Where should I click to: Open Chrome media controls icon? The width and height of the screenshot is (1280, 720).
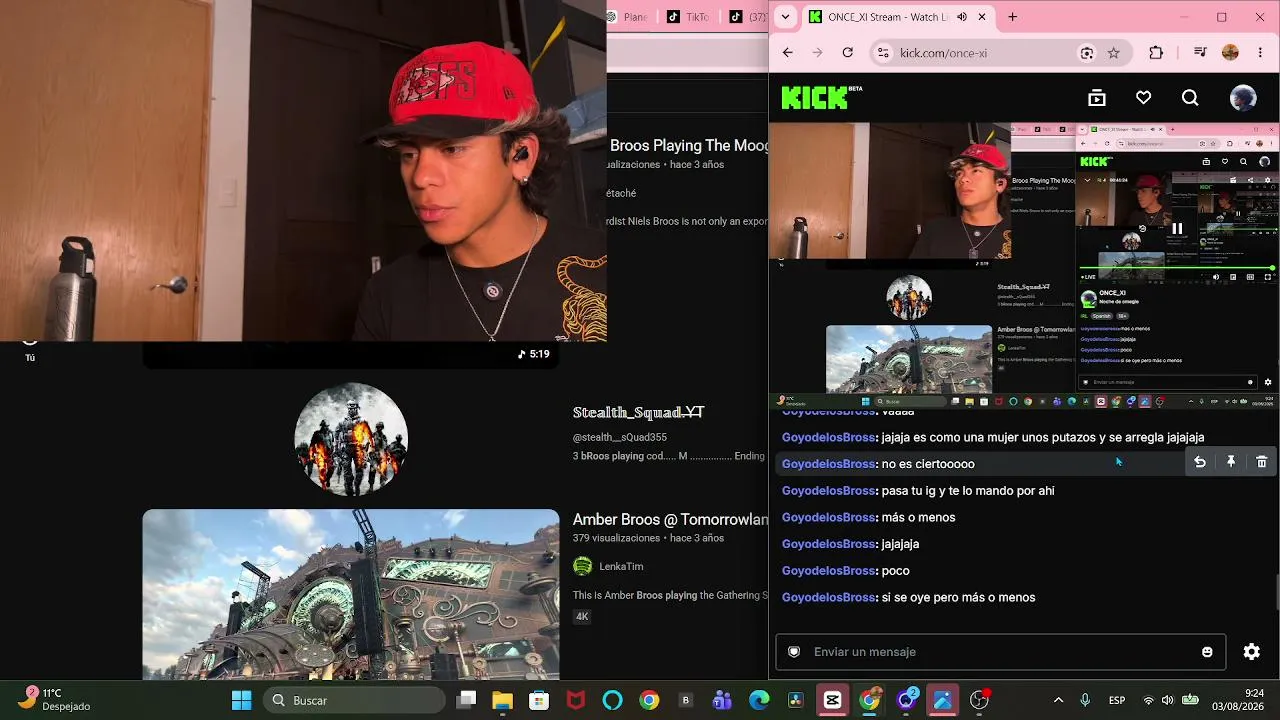(x=1200, y=53)
